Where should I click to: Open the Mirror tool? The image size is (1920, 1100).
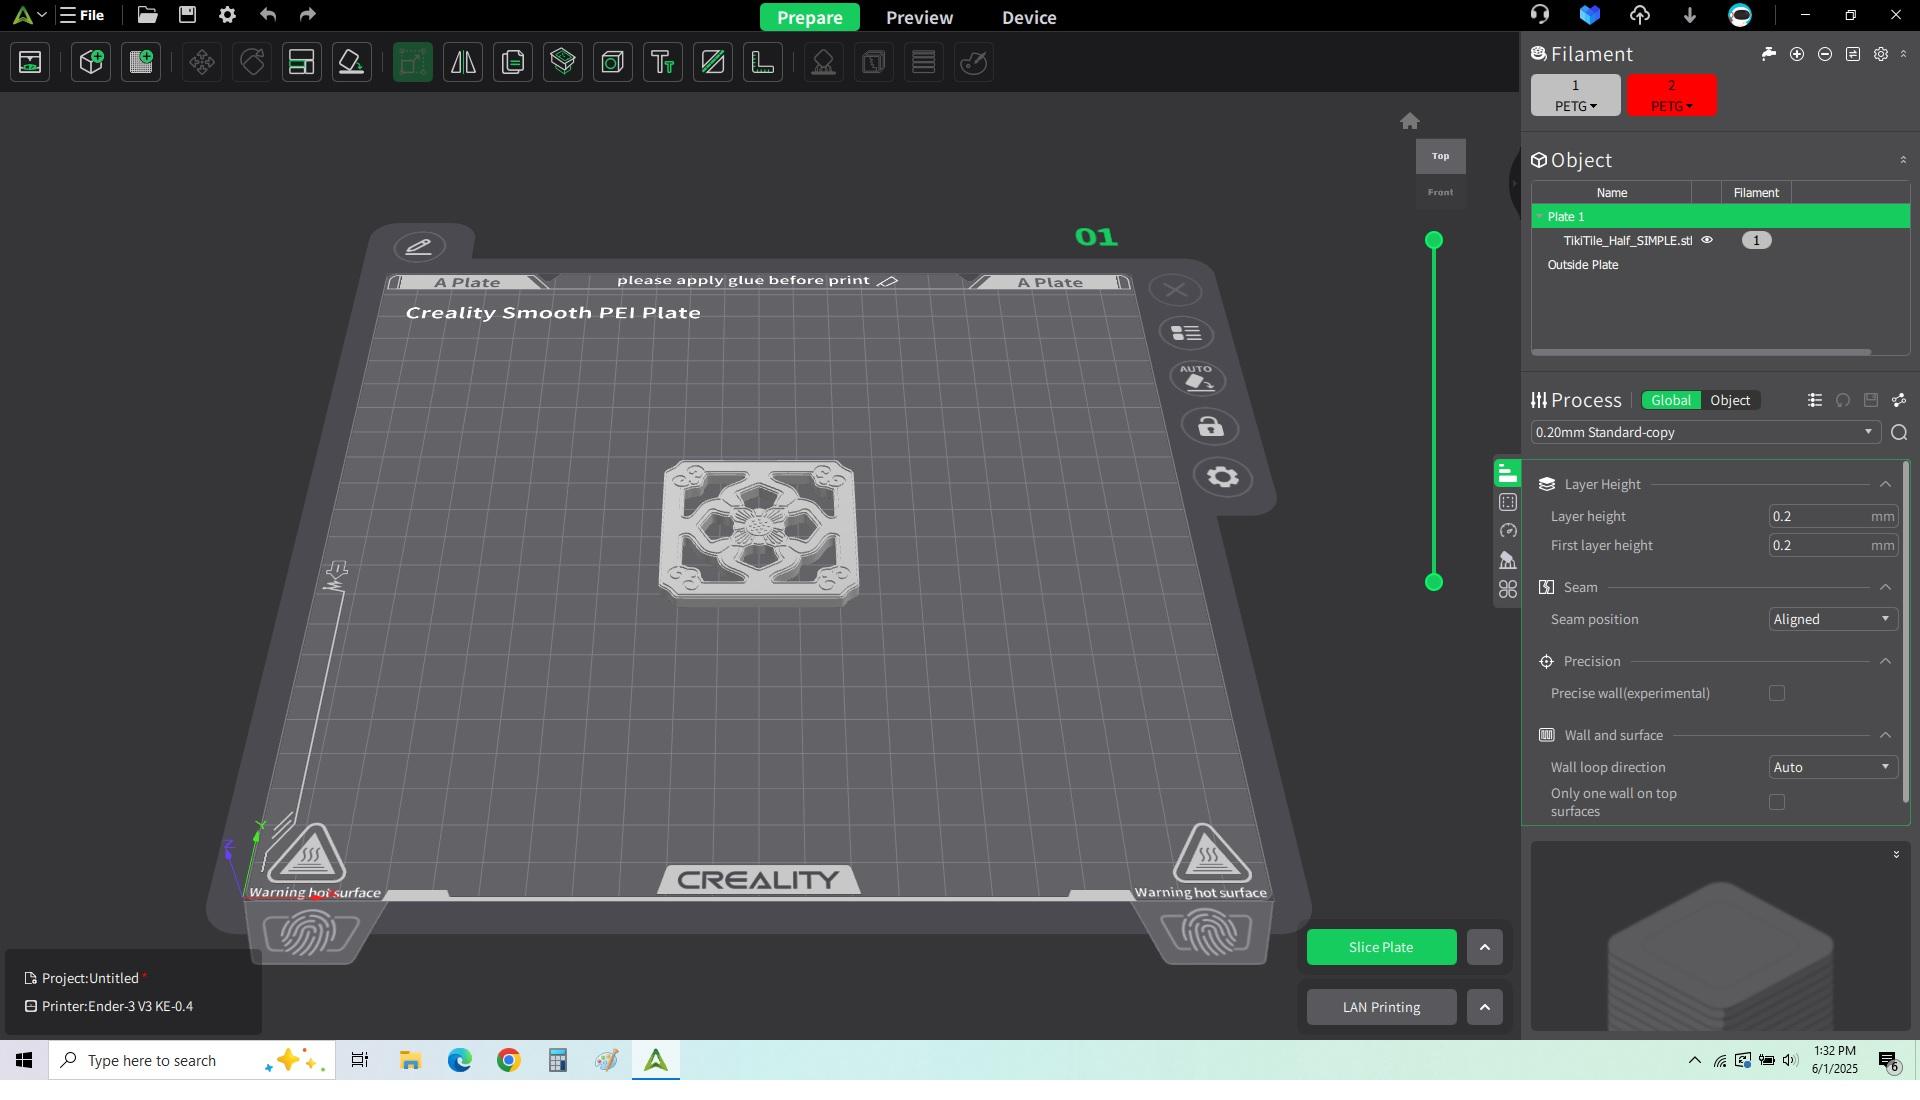(463, 63)
